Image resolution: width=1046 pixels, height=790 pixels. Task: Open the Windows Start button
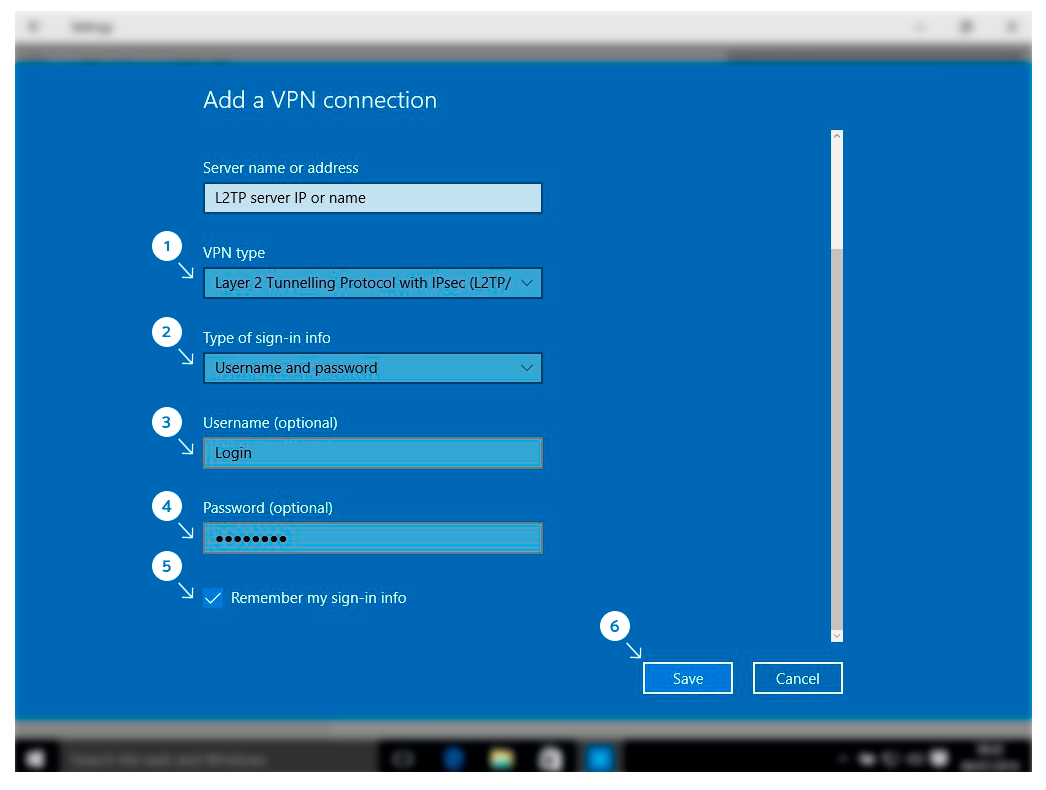[36, 759]
